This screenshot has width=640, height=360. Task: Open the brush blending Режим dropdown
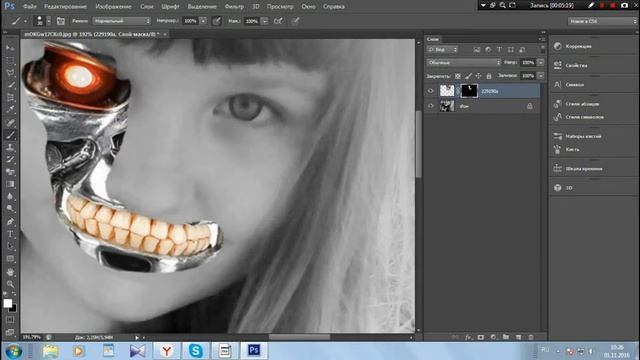pyautogui.click(x=122, y=21)
